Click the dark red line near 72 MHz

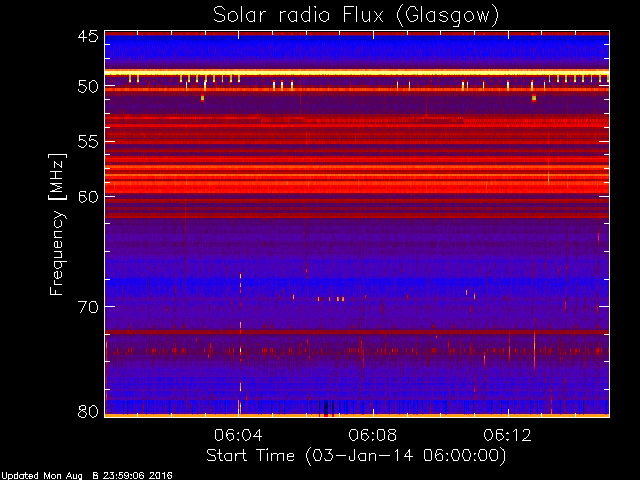pyautogui.click(x=356, y=331)
